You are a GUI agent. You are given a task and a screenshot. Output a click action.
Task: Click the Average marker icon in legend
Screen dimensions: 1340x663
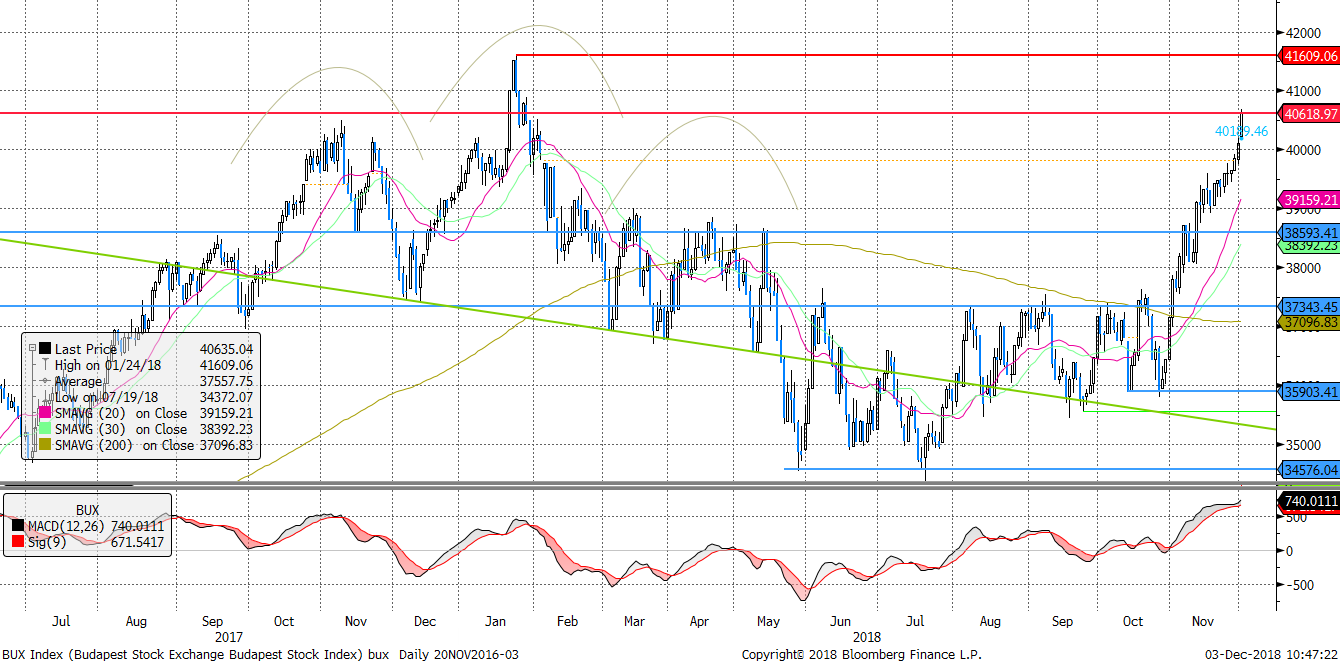(x=45, y=381)
